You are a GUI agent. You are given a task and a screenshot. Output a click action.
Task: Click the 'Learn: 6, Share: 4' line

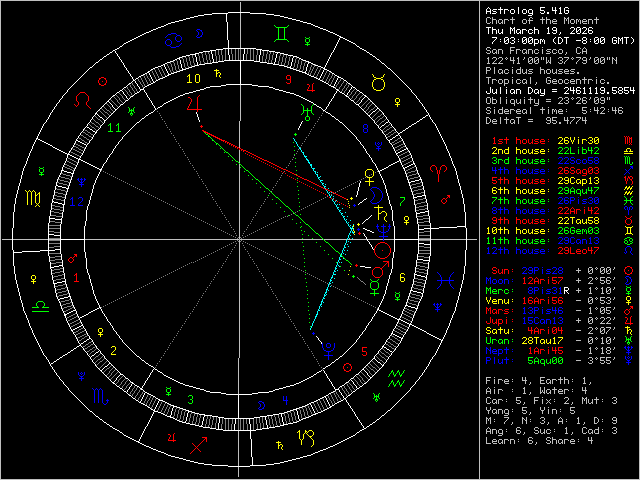(x=539, y=441)
